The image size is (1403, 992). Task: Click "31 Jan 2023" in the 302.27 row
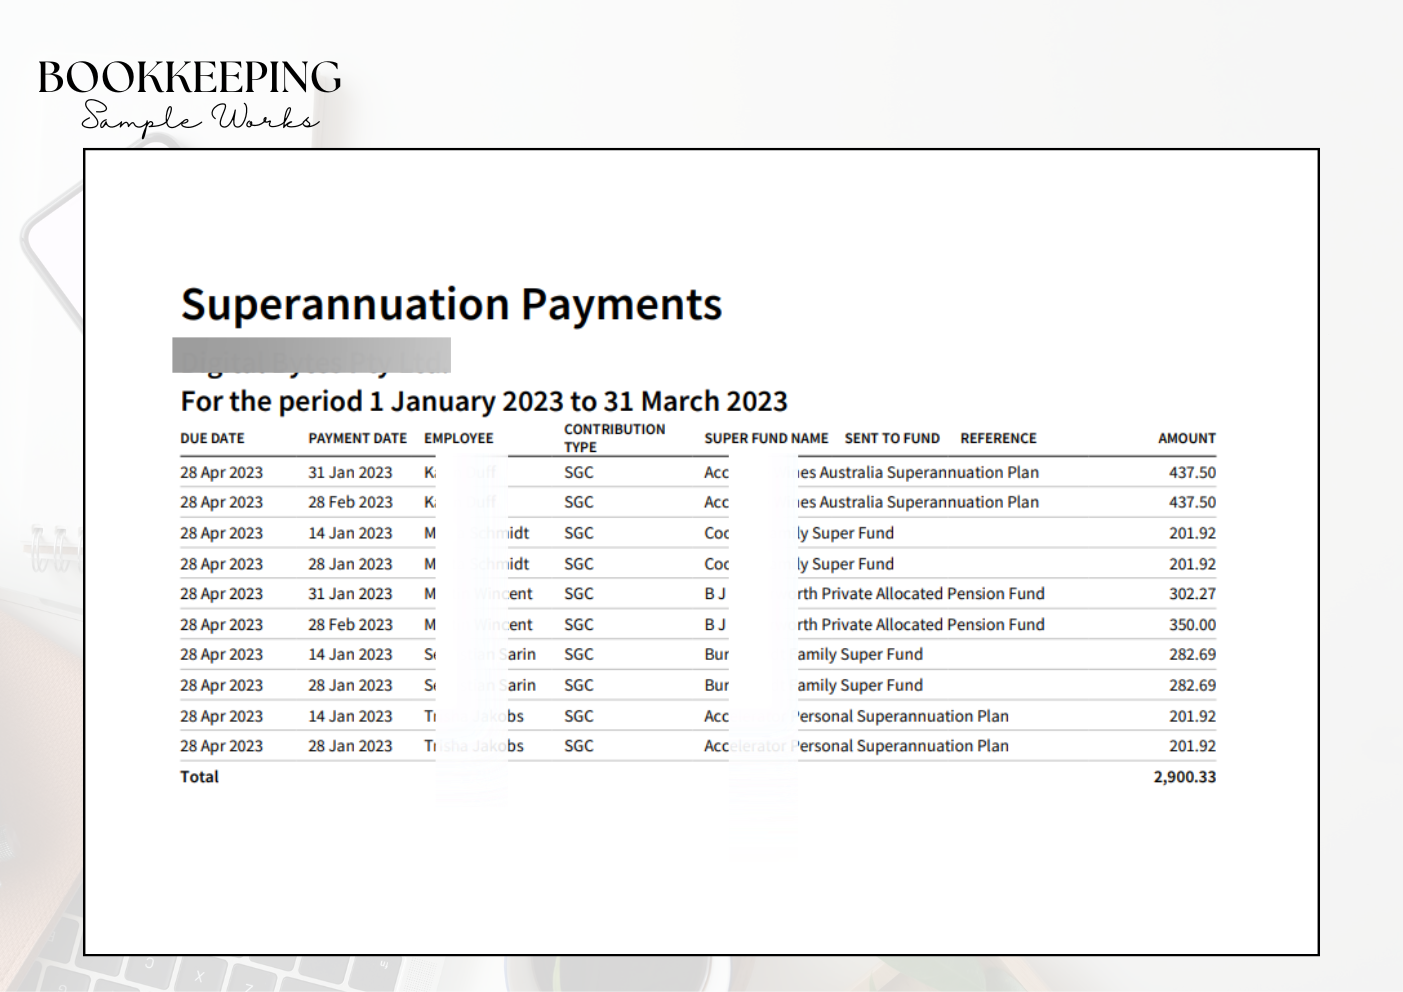(350, 594)
